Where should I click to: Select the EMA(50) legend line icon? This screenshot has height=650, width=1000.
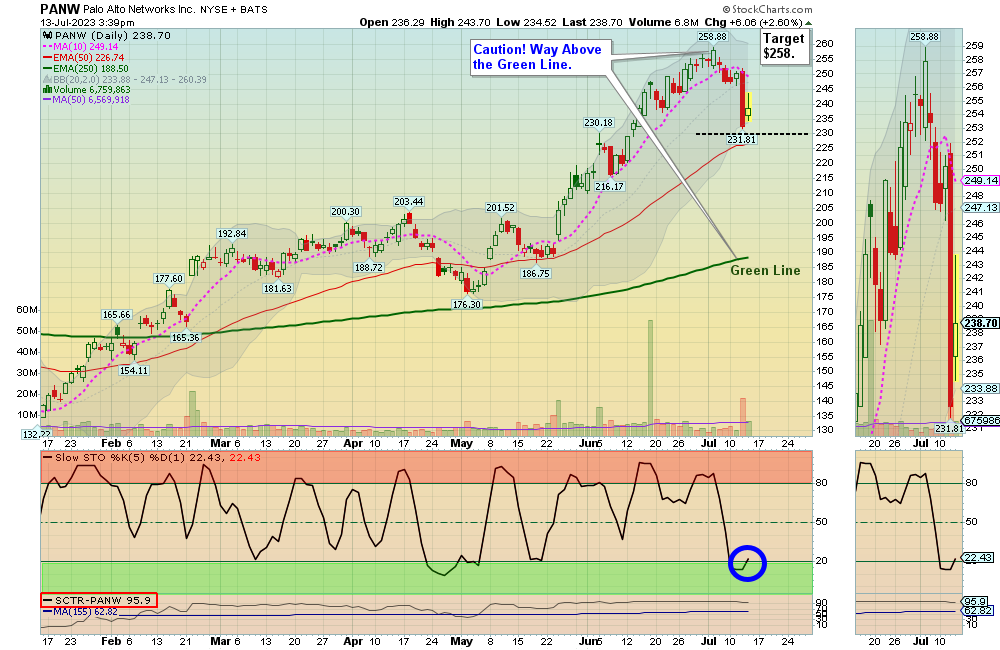pyautogui.click(x=46, y=57)
